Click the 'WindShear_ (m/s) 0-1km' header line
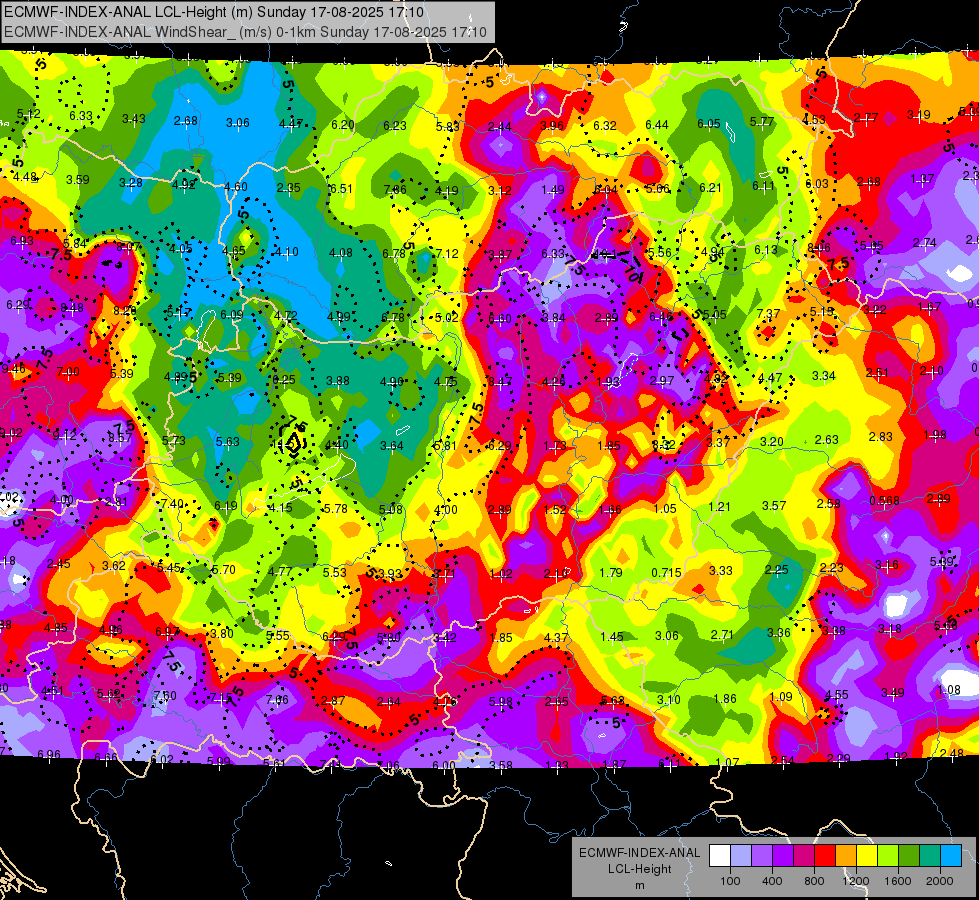Viewport: 979px width, 900px height. coord(245,32)
